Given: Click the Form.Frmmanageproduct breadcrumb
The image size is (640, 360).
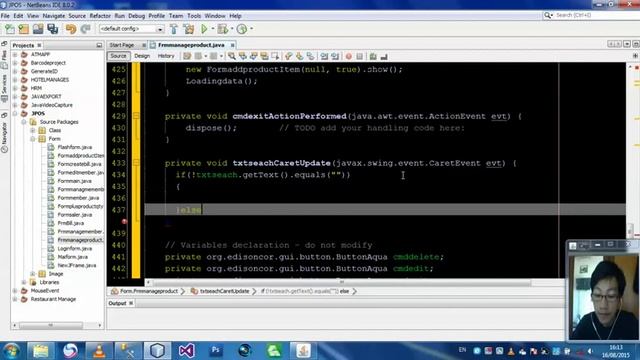Looking at the screenshot, I should [149, 291].
